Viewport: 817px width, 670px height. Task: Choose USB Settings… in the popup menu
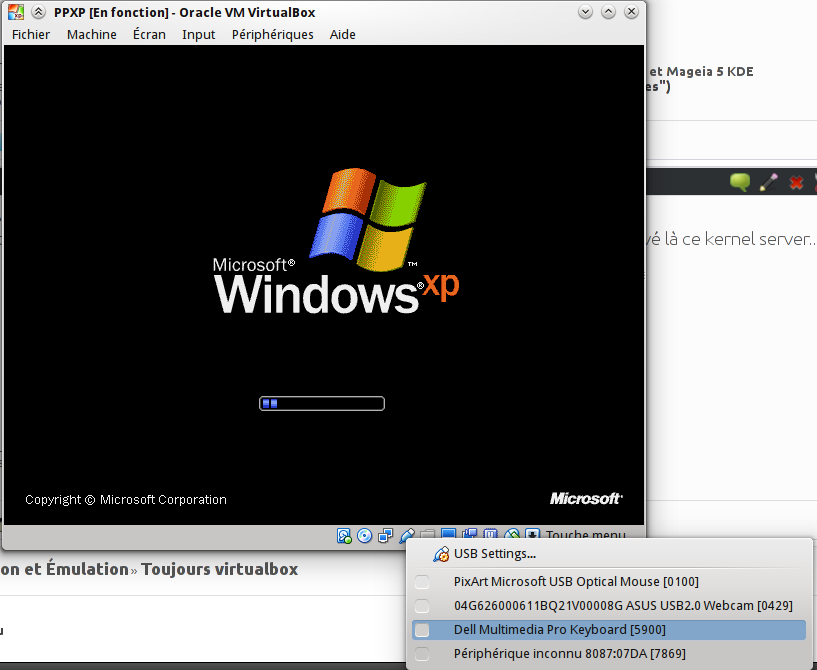click(x=609, y=554)
